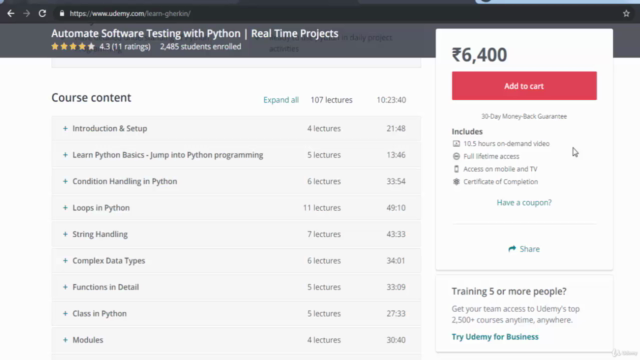Click 49:10 duration in Loops row

tap(396, 208)
